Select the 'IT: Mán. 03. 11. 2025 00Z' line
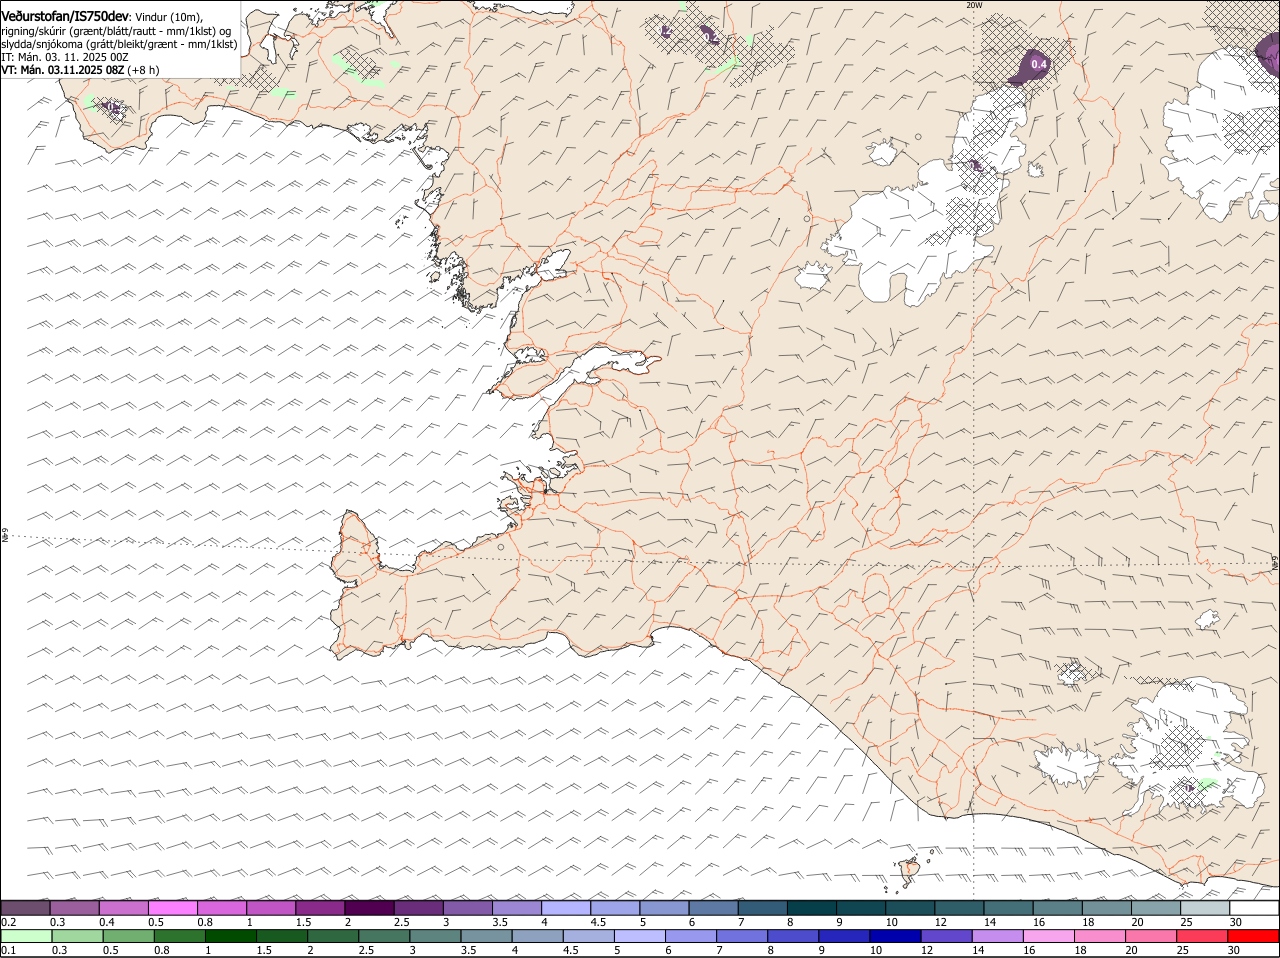The image size is (1280, 958). [65, 58]
